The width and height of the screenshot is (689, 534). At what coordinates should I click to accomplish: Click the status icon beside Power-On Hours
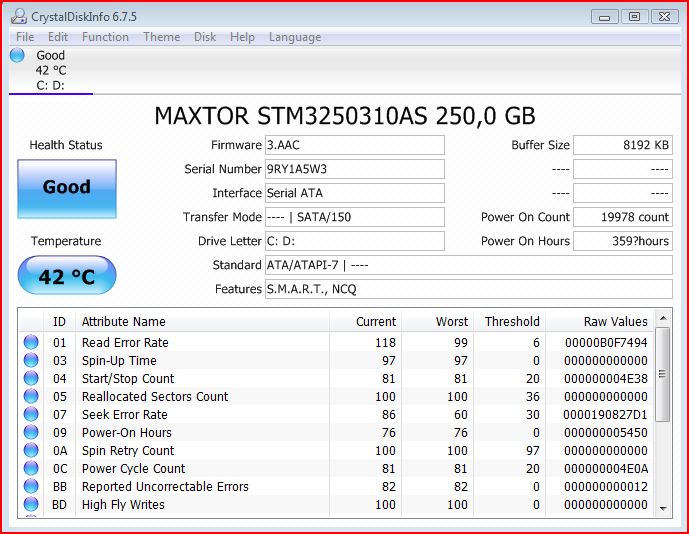(31, 433)
